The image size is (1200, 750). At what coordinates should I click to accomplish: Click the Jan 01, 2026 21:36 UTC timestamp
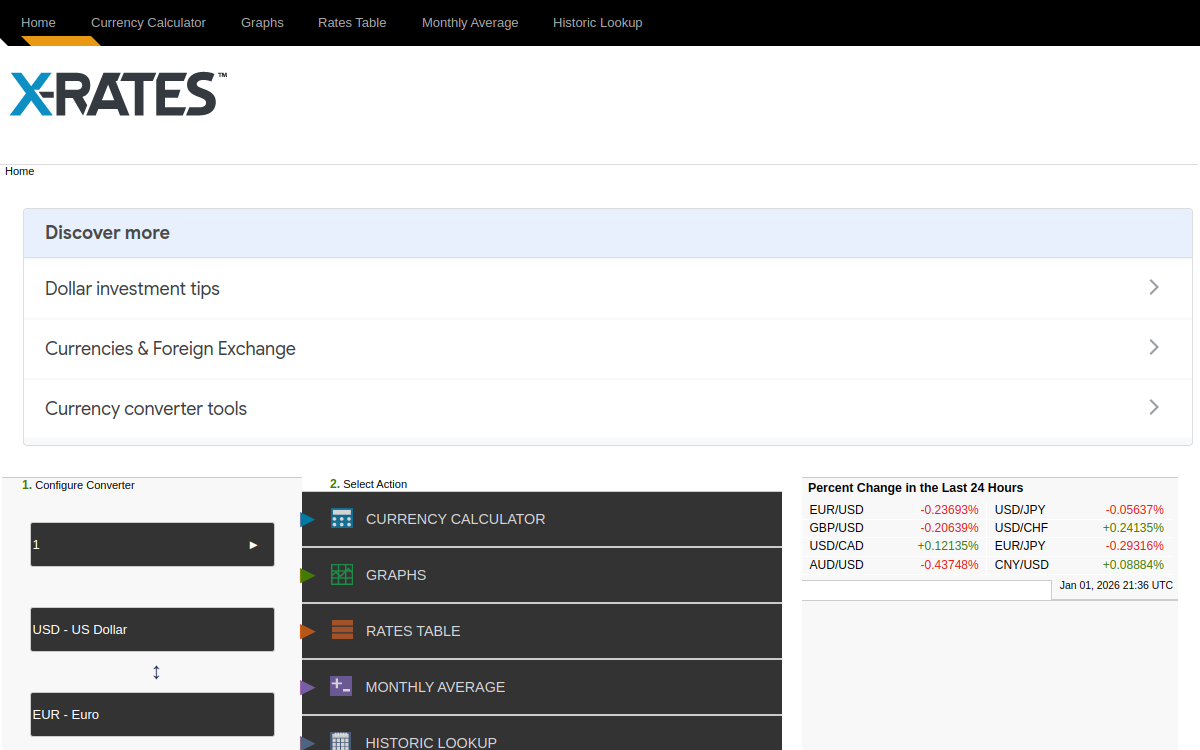1116,585
